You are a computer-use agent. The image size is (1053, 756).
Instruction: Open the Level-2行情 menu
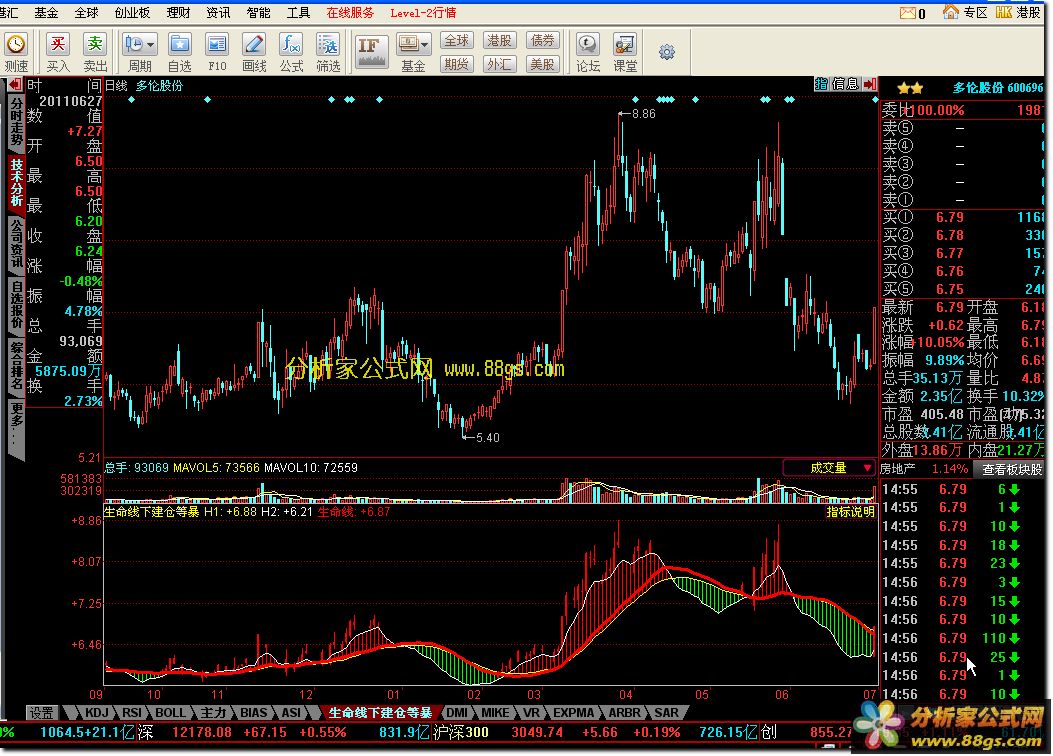[x=423, y=12]
